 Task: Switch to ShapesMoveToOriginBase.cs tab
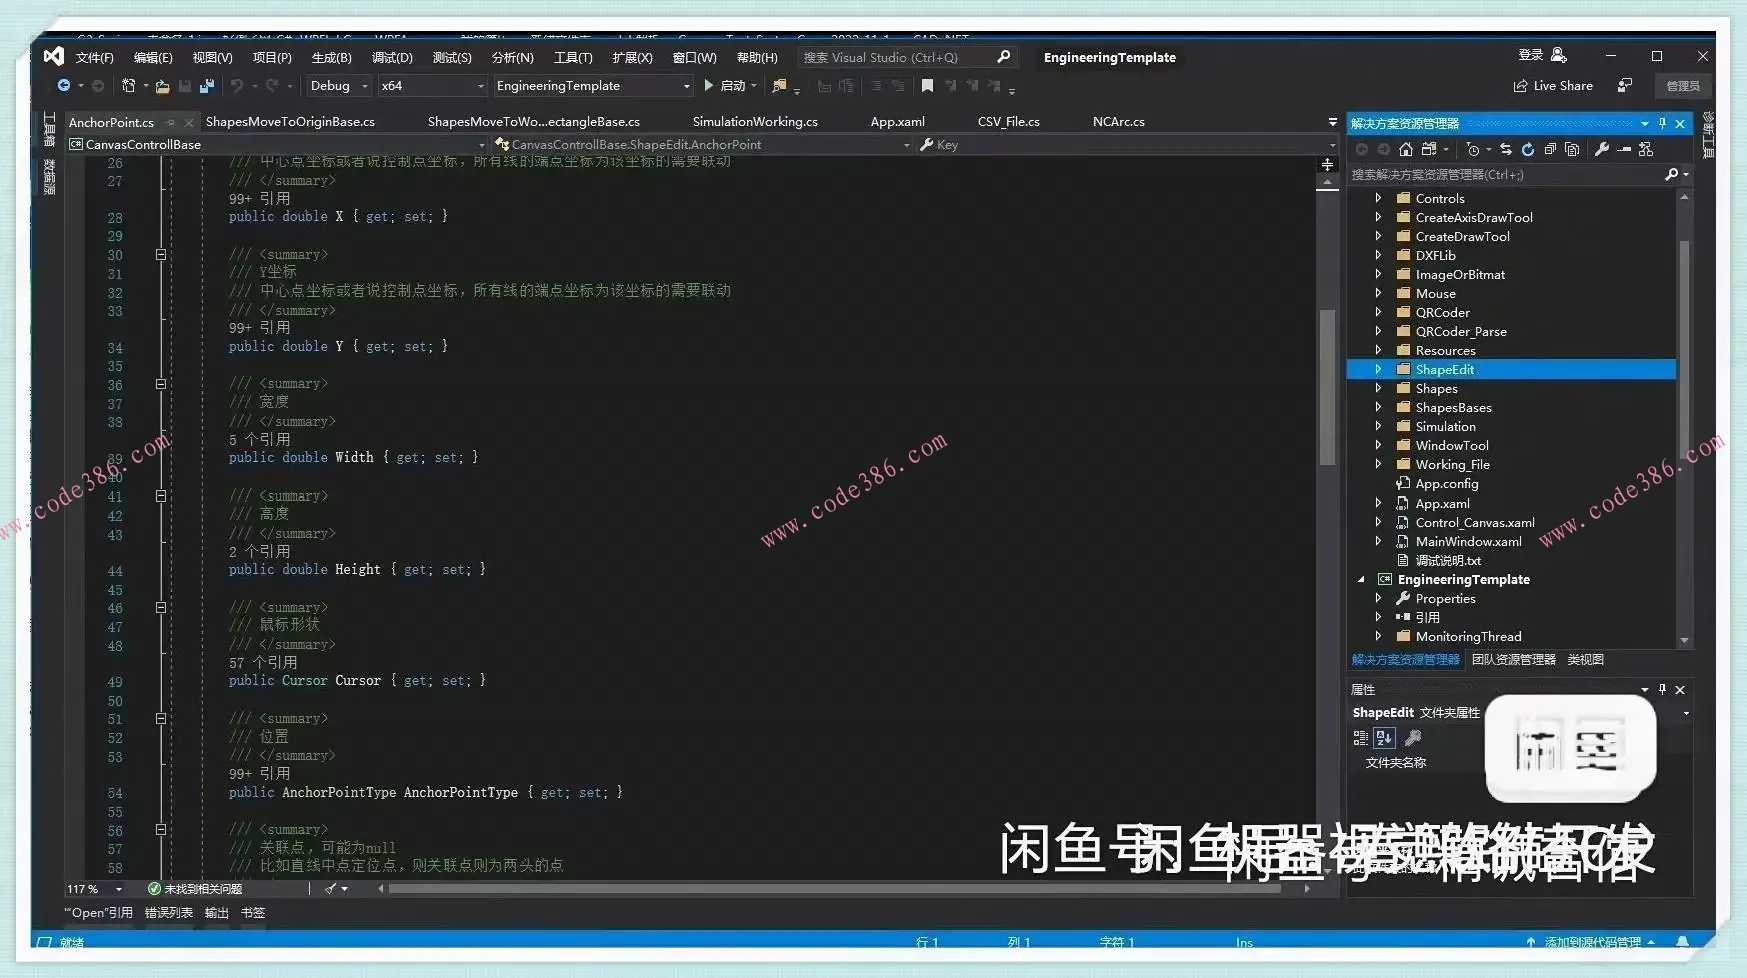coord(290,122)
